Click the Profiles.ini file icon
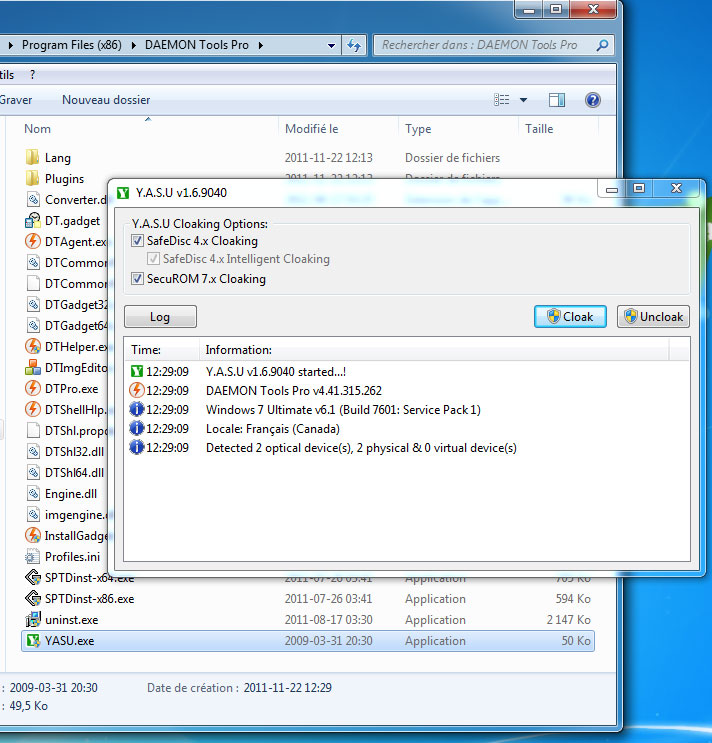The width and height of the screenshot is (712, 743). [x=32, y=556]
